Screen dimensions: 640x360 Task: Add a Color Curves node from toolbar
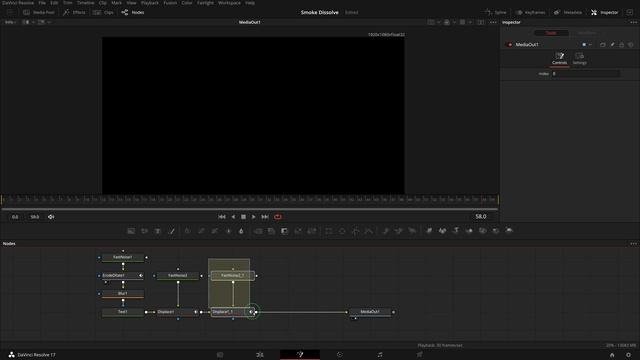(x=201, y=231)
